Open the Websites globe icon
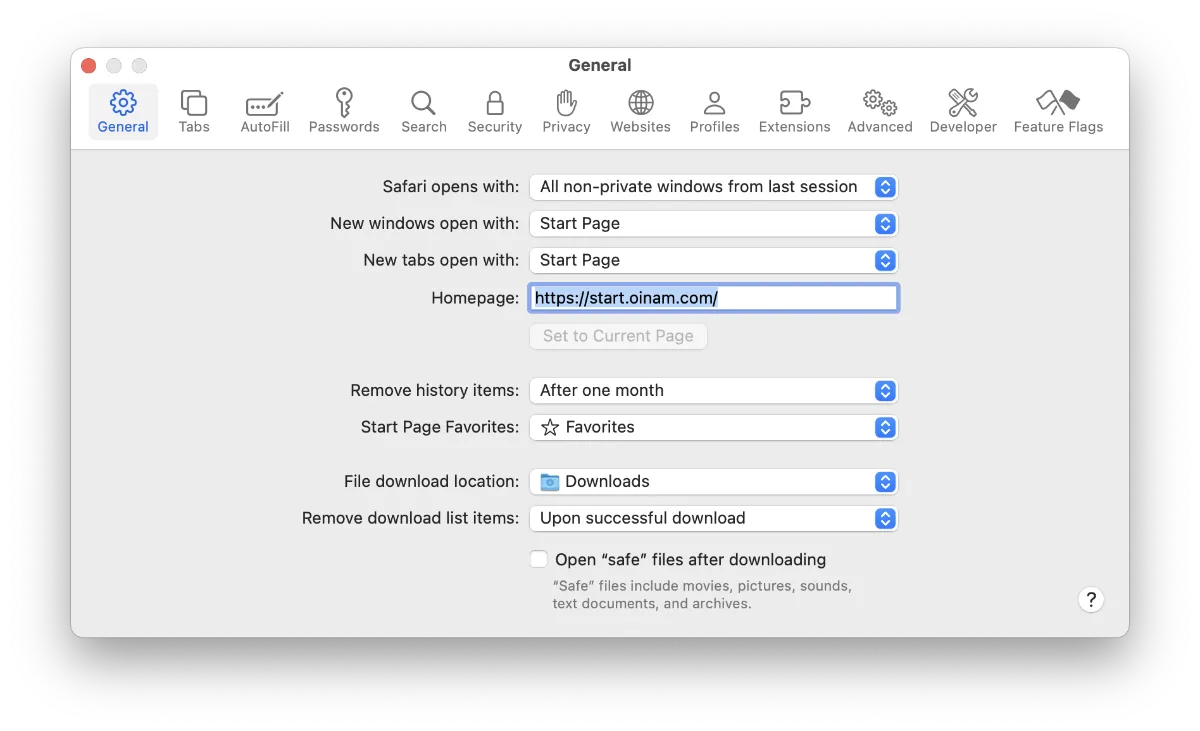This screenshot has height=731, width=1200. point(640,103)
